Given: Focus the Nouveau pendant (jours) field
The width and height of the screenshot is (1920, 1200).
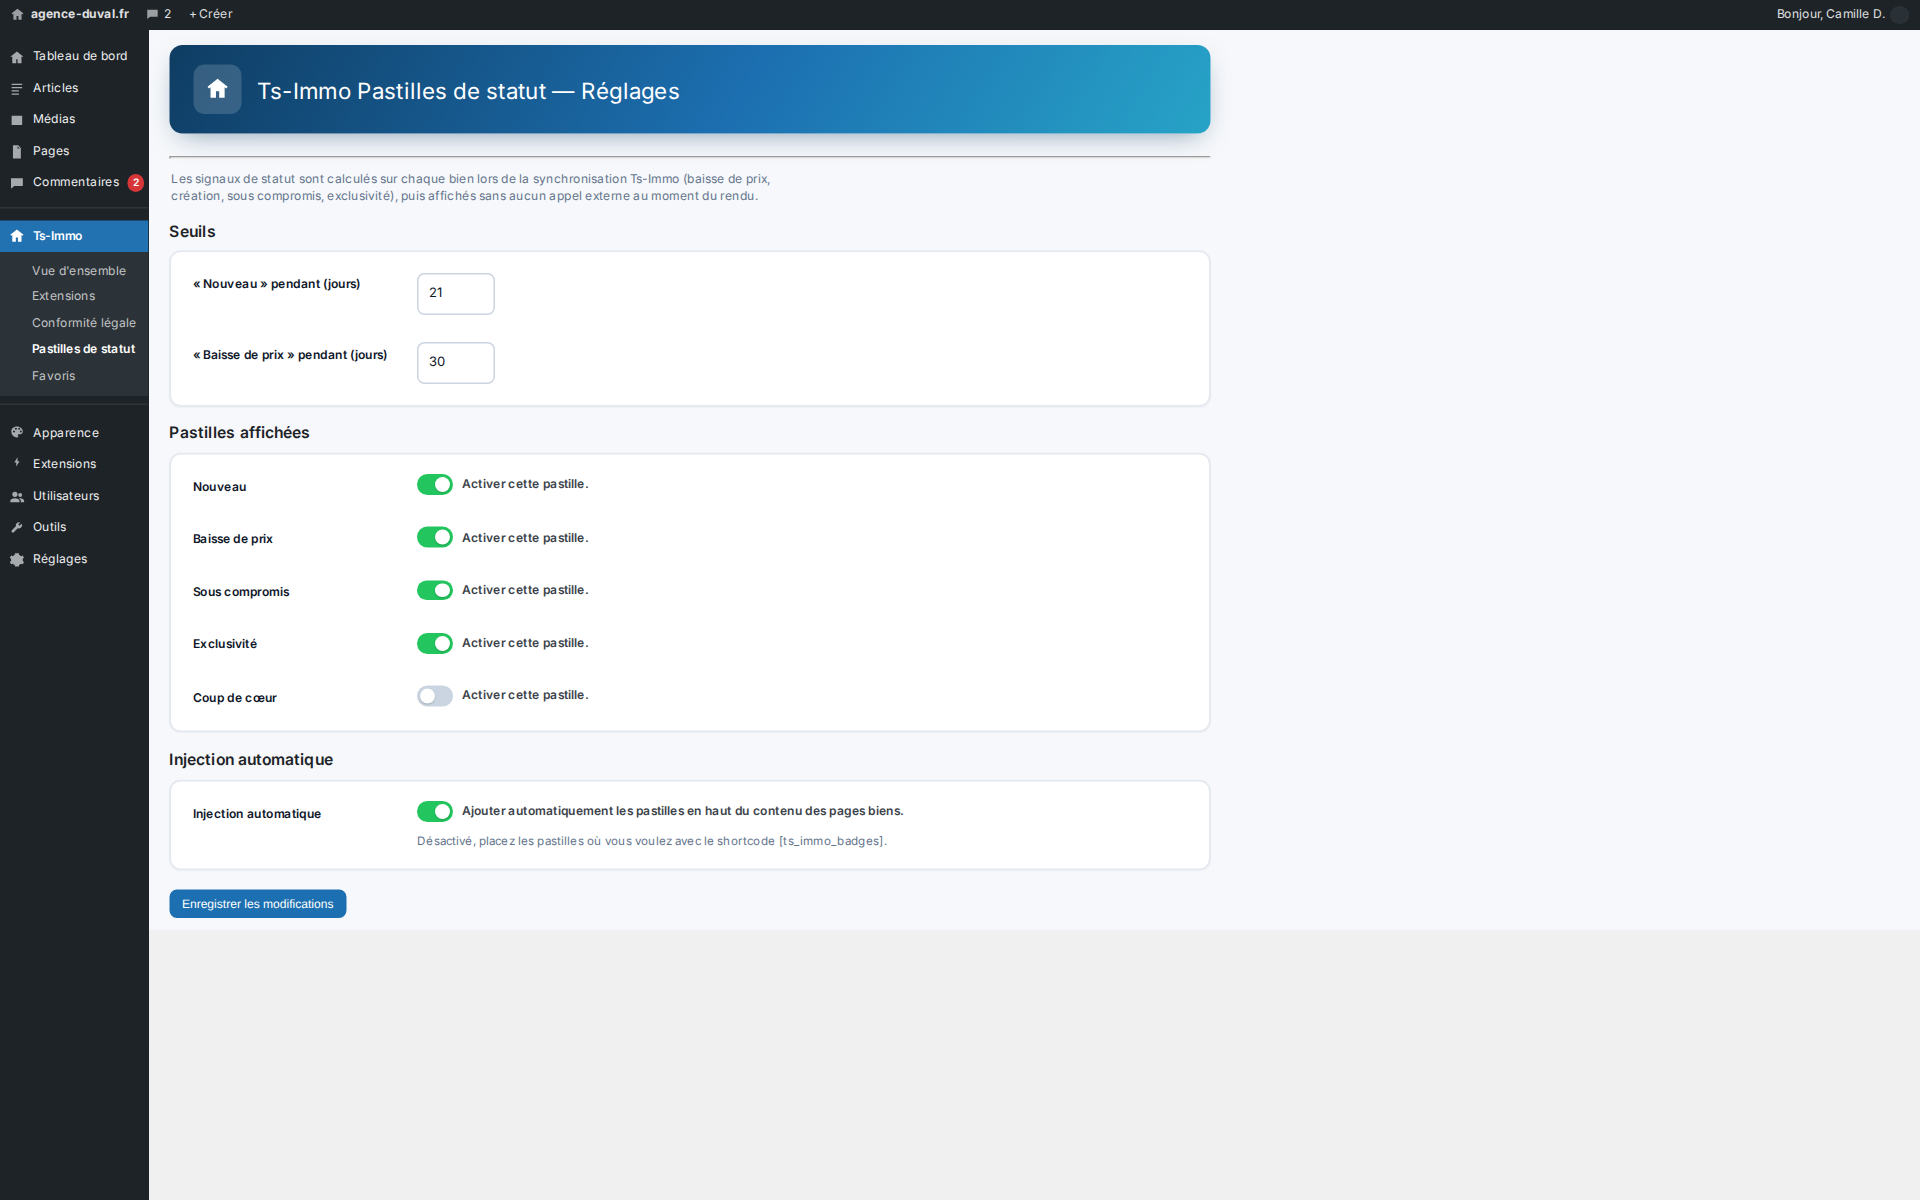Looking at the screenshot, I should [456, 294].
